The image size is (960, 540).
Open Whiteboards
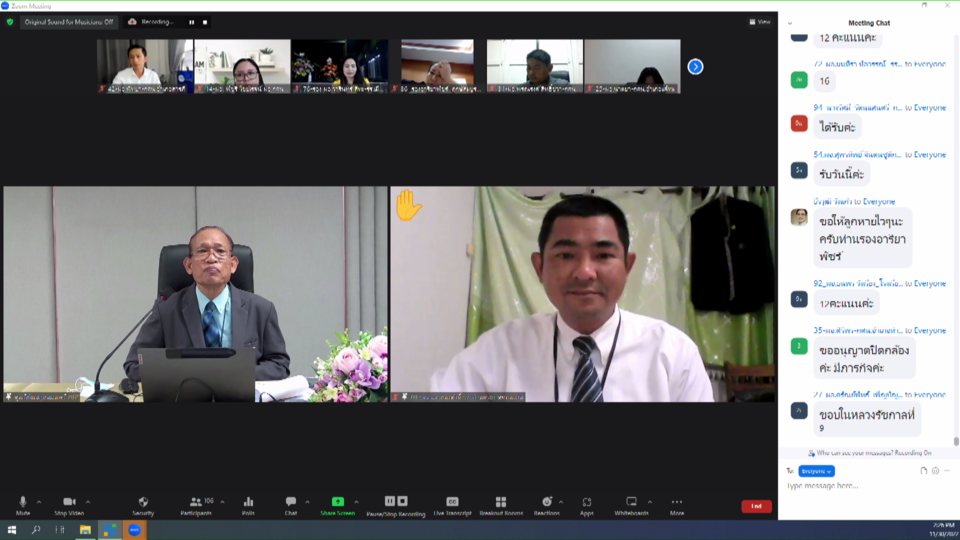pyautogui.click(x=631, y=506)
